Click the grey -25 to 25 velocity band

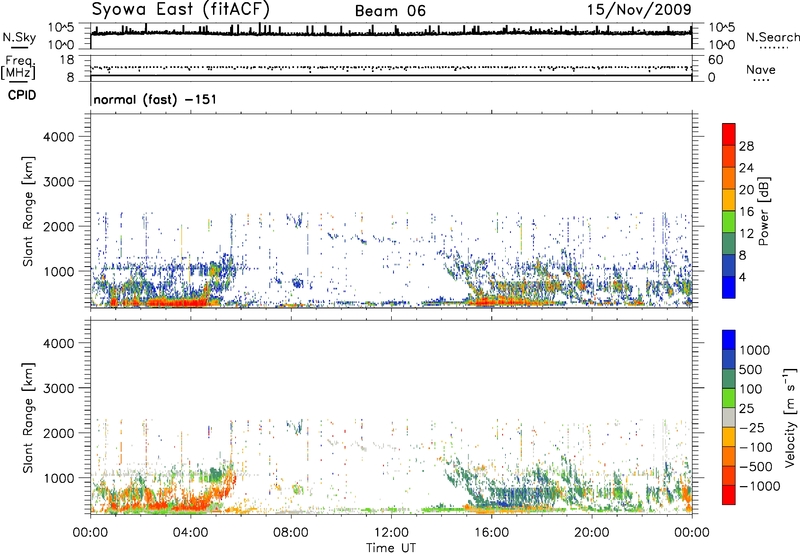729,417
